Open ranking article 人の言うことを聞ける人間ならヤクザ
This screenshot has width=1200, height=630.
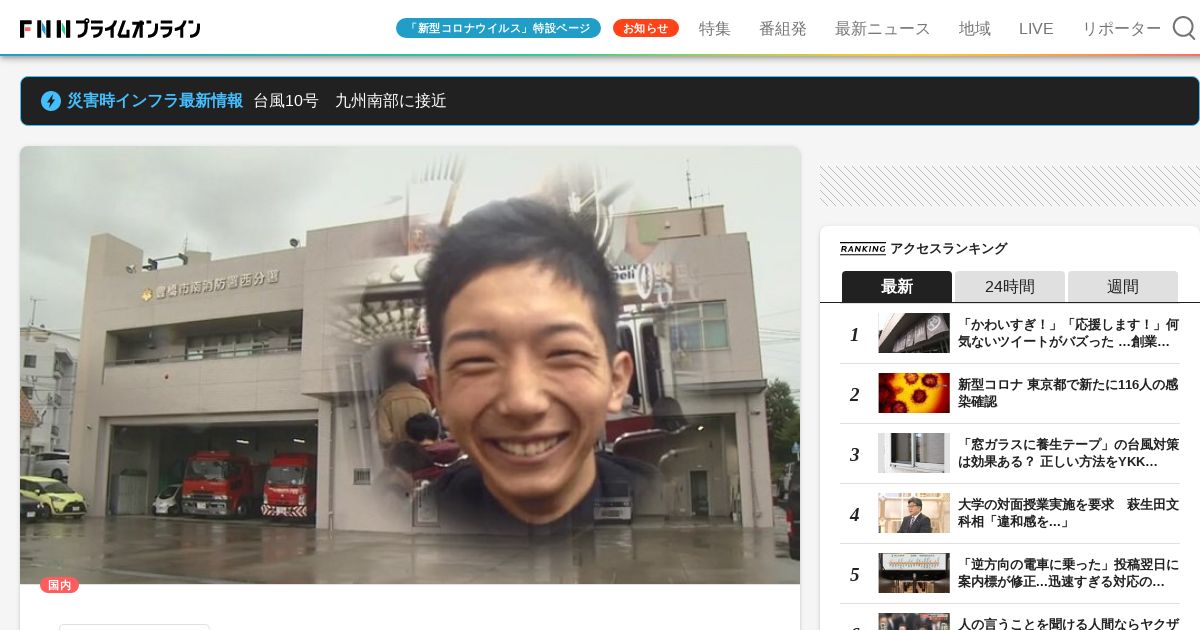(1068, 623)
